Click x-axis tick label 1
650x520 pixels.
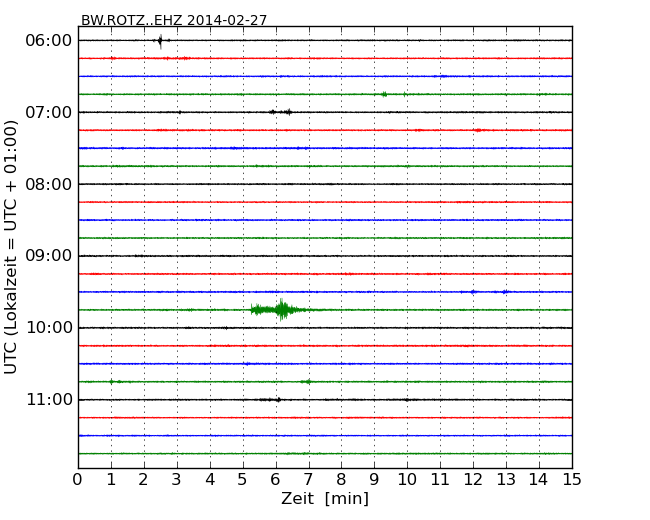click(111, 479)
